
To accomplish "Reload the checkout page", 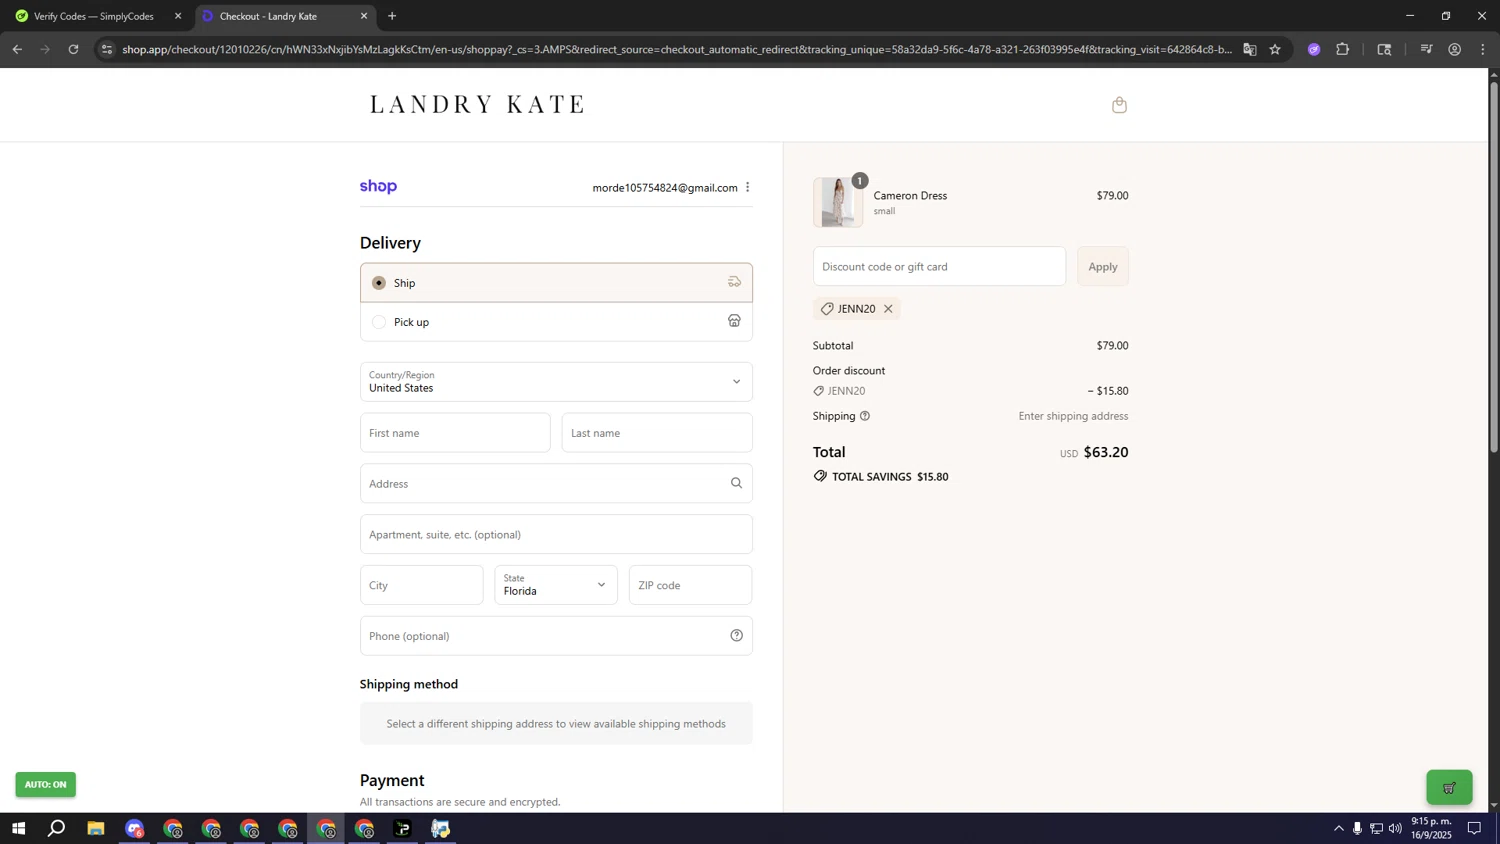I will [x=73, y=49].
